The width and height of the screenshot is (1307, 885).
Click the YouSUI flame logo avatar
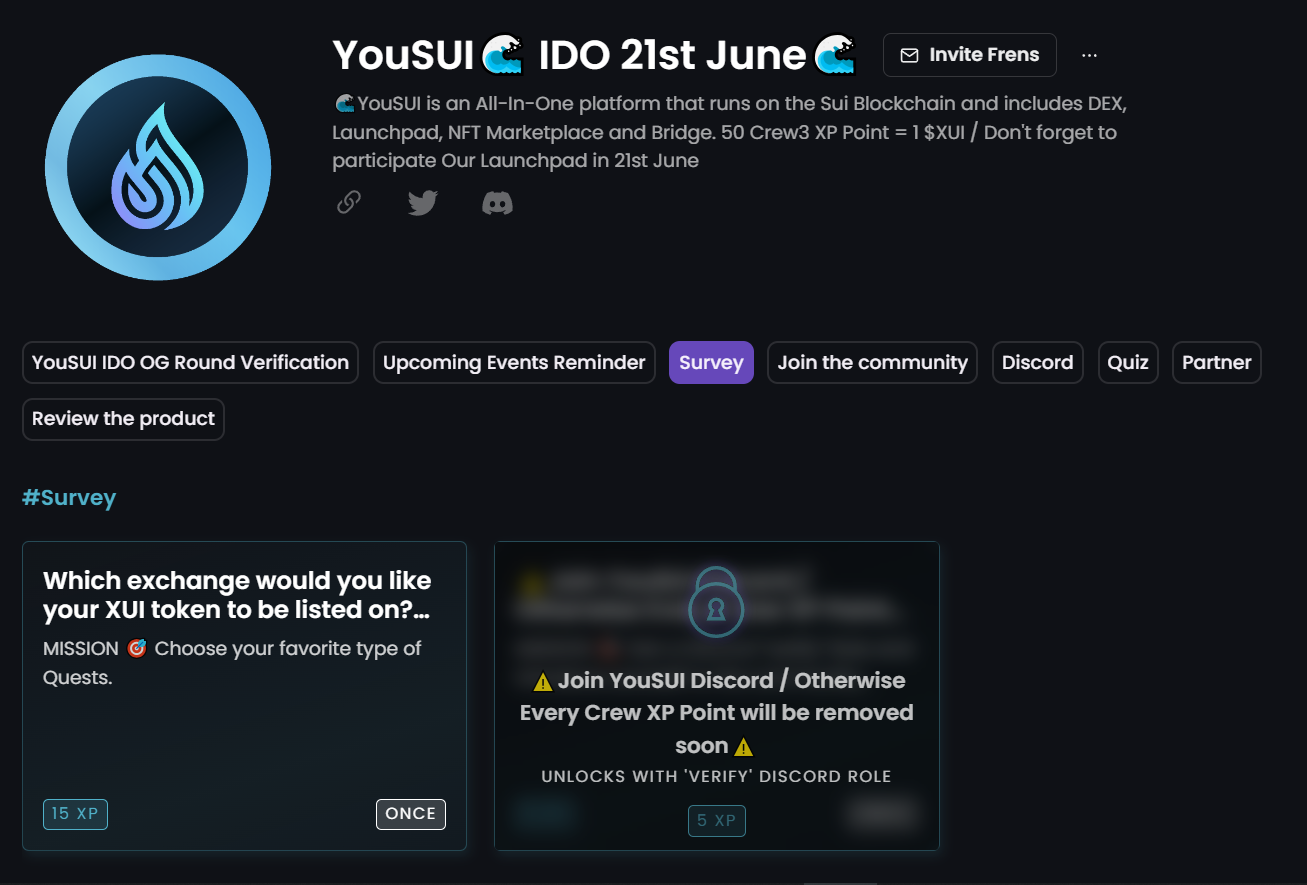coord(158,167)
